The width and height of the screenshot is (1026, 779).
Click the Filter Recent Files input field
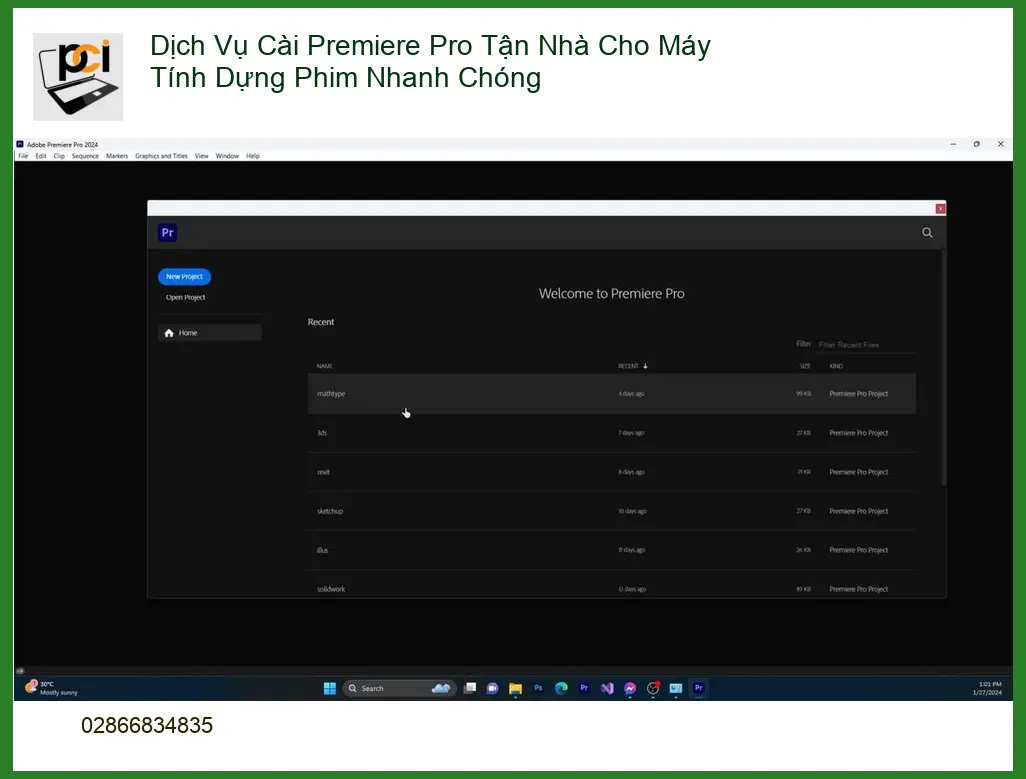coord(866,345)
